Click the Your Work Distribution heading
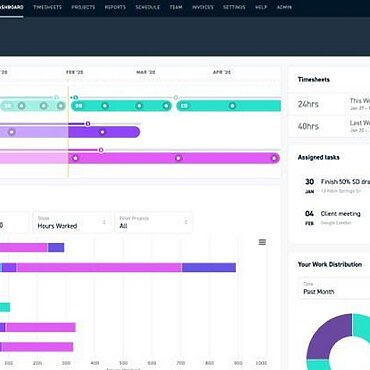The height and width of the screenshot is (370, 370). coord(330,264)
